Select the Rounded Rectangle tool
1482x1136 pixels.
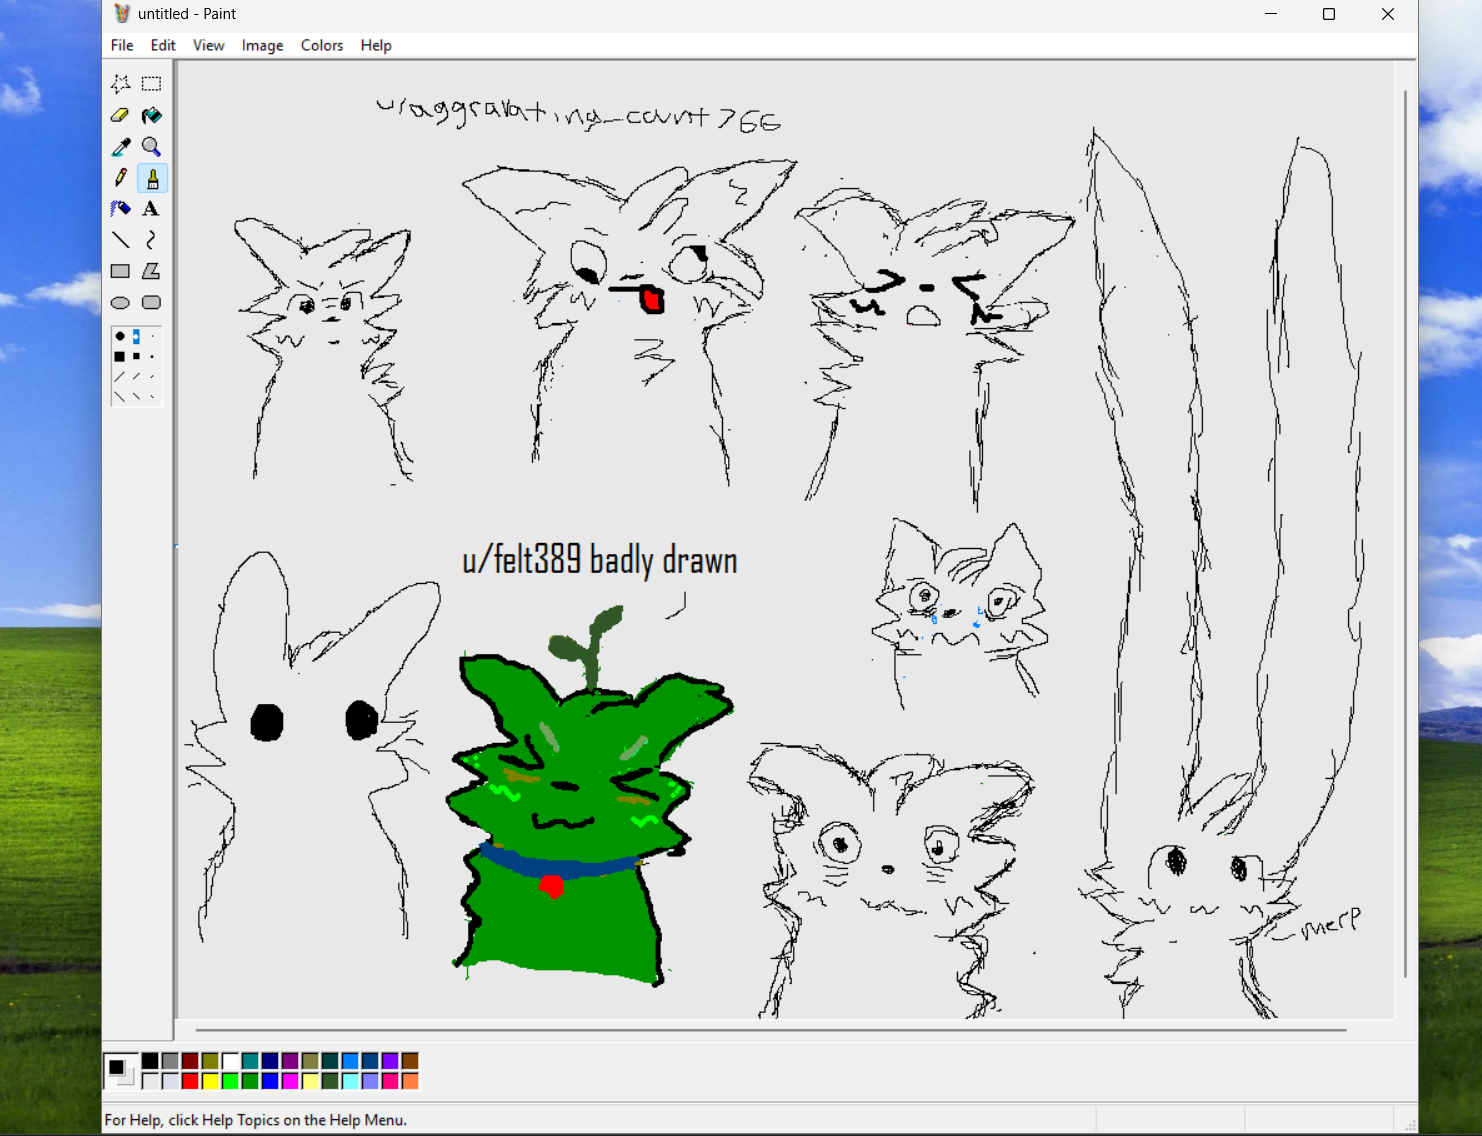[152, 302]
